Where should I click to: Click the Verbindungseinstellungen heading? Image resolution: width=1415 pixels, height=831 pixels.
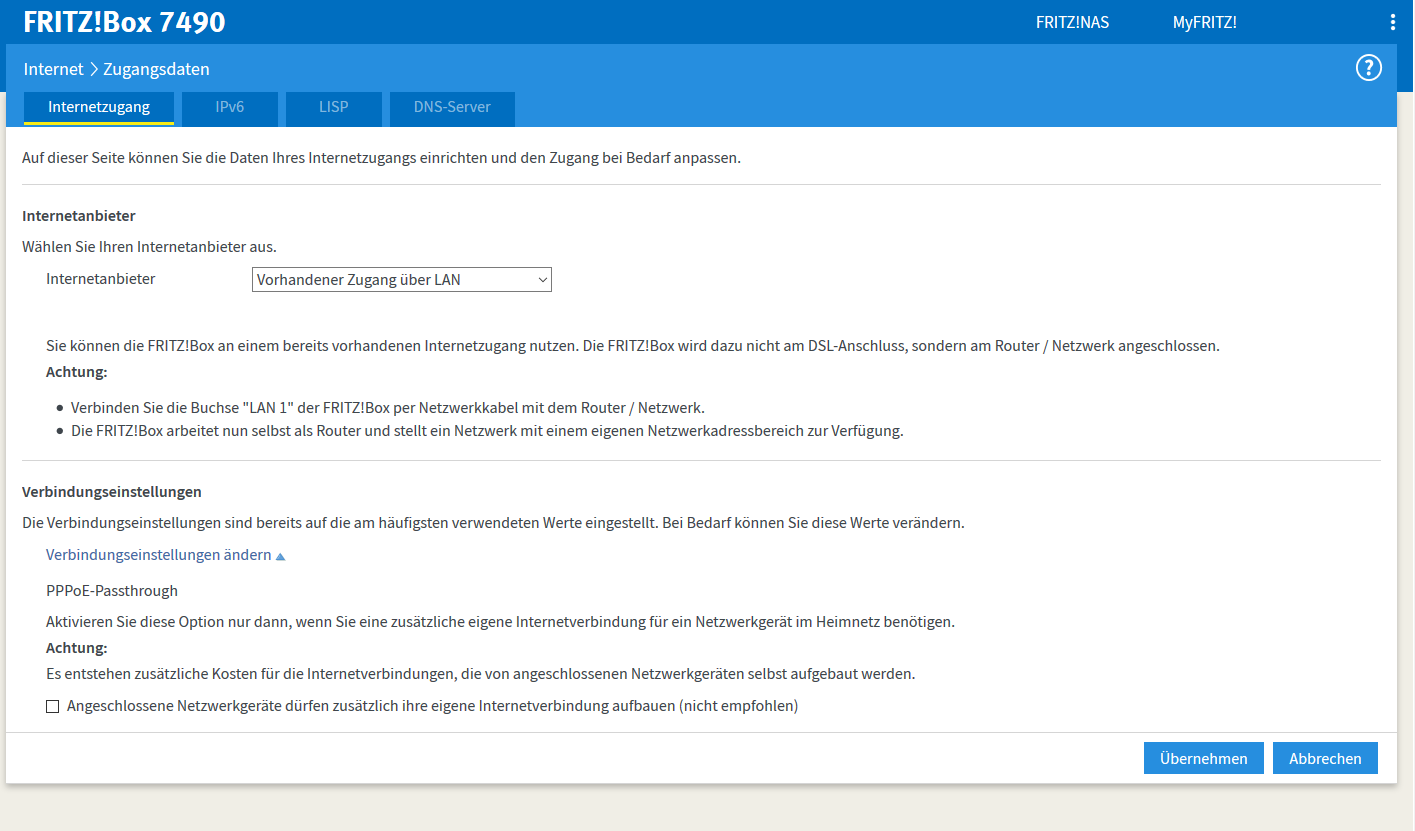pos(112,492)
